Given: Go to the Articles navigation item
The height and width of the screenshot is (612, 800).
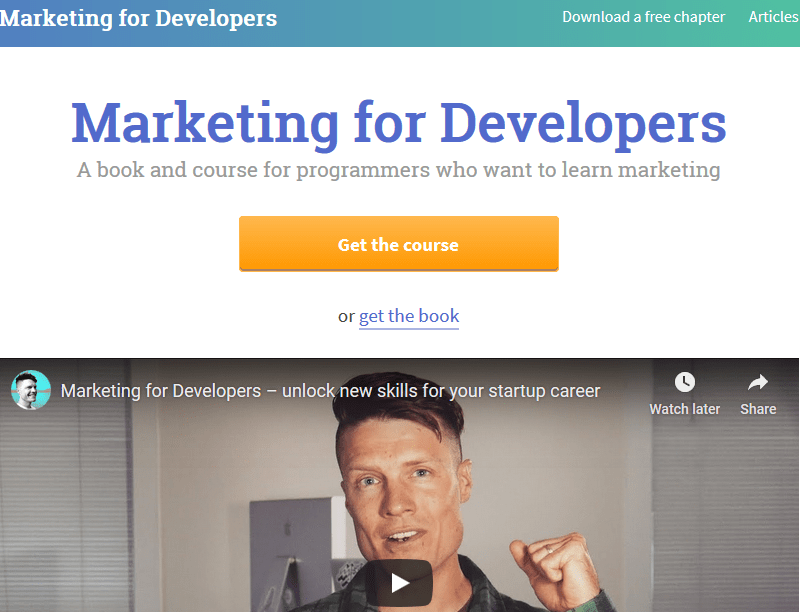Looking at the screenshot, I should (773, 17).
